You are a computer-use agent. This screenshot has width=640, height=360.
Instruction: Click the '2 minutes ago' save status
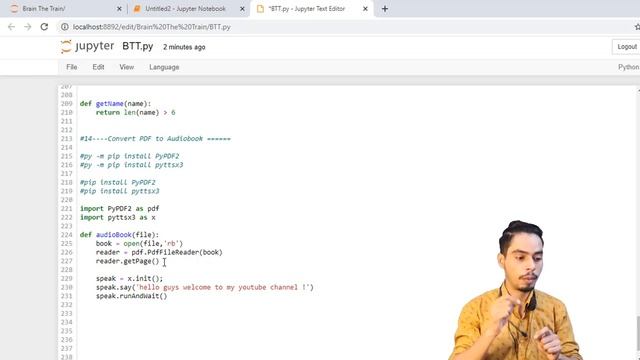tap(184, 47)
